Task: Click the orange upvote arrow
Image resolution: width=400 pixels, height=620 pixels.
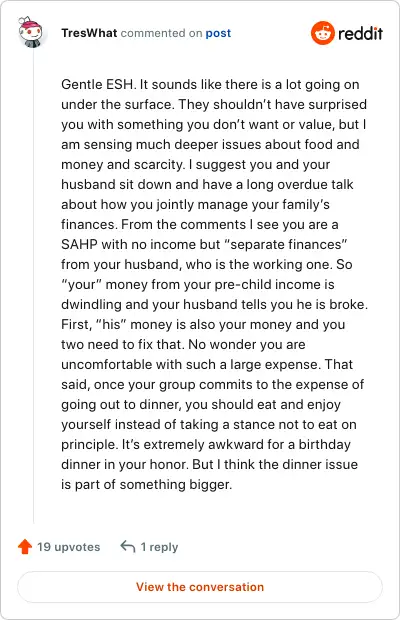Action: coord(25,546)
